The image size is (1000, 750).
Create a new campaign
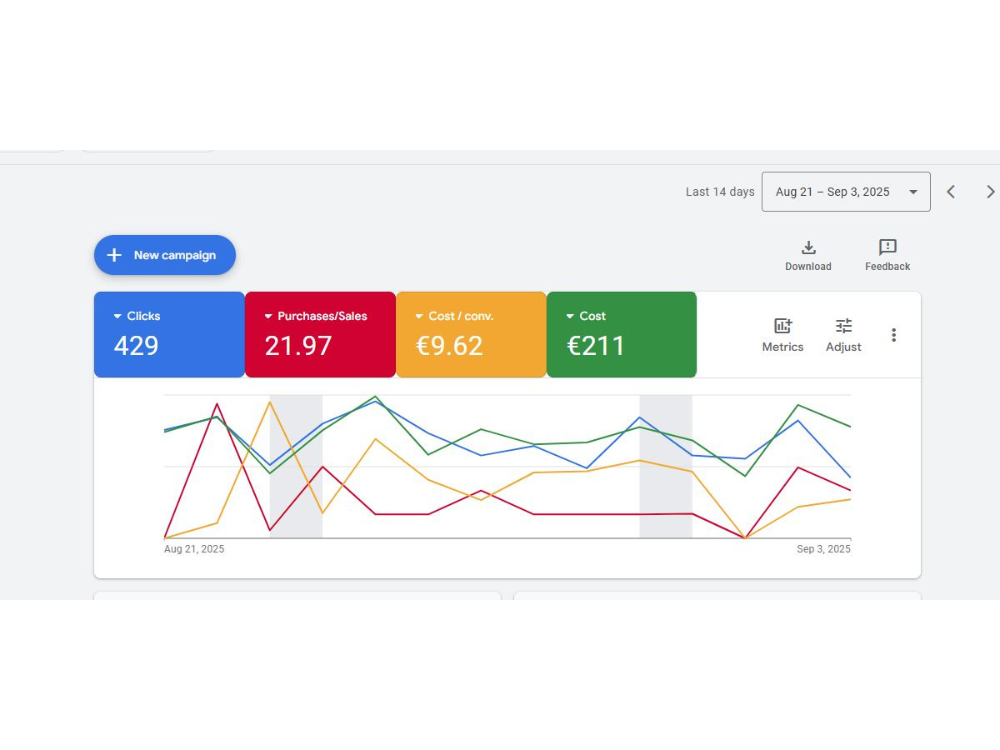164,255
